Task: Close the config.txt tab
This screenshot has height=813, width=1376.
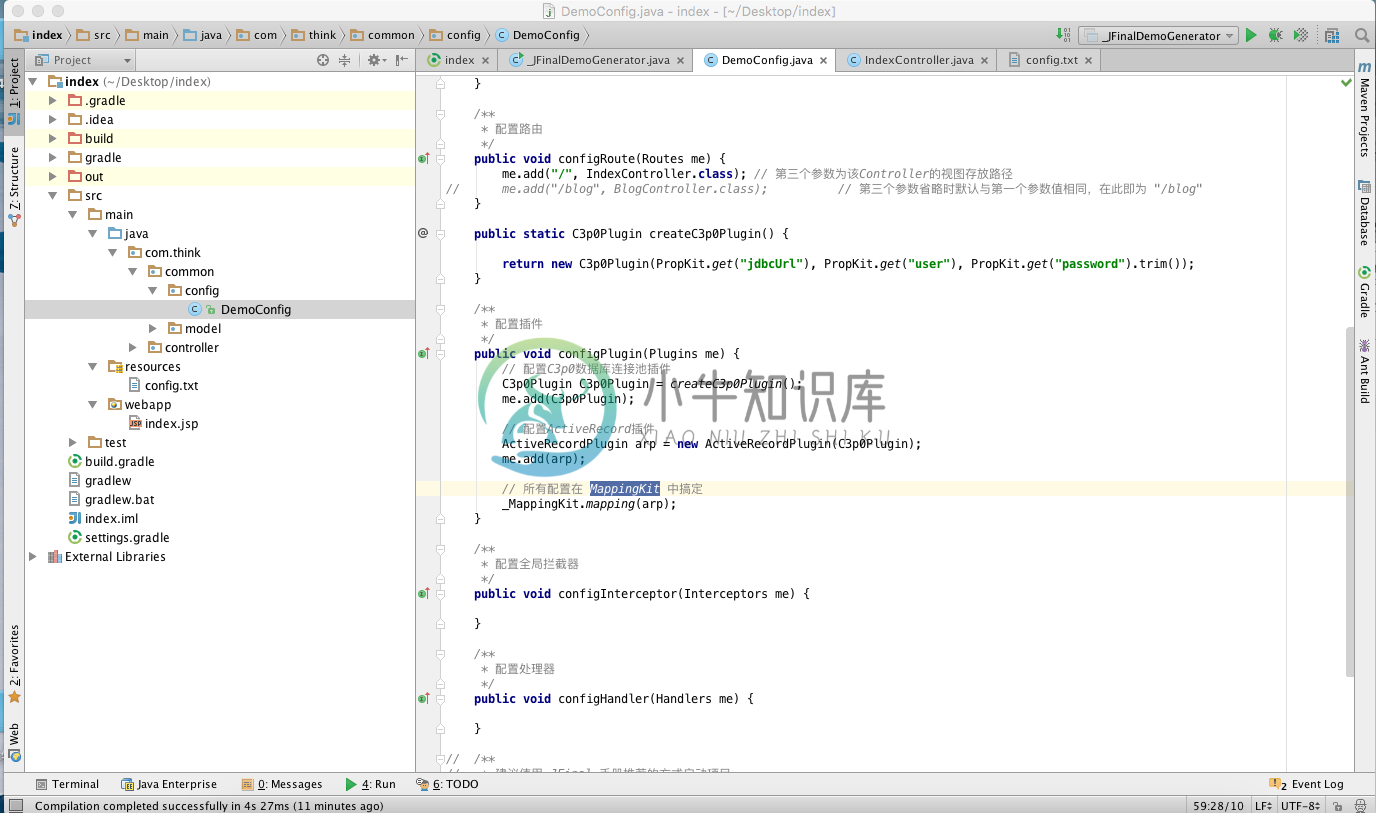Action: (1089, 61)
